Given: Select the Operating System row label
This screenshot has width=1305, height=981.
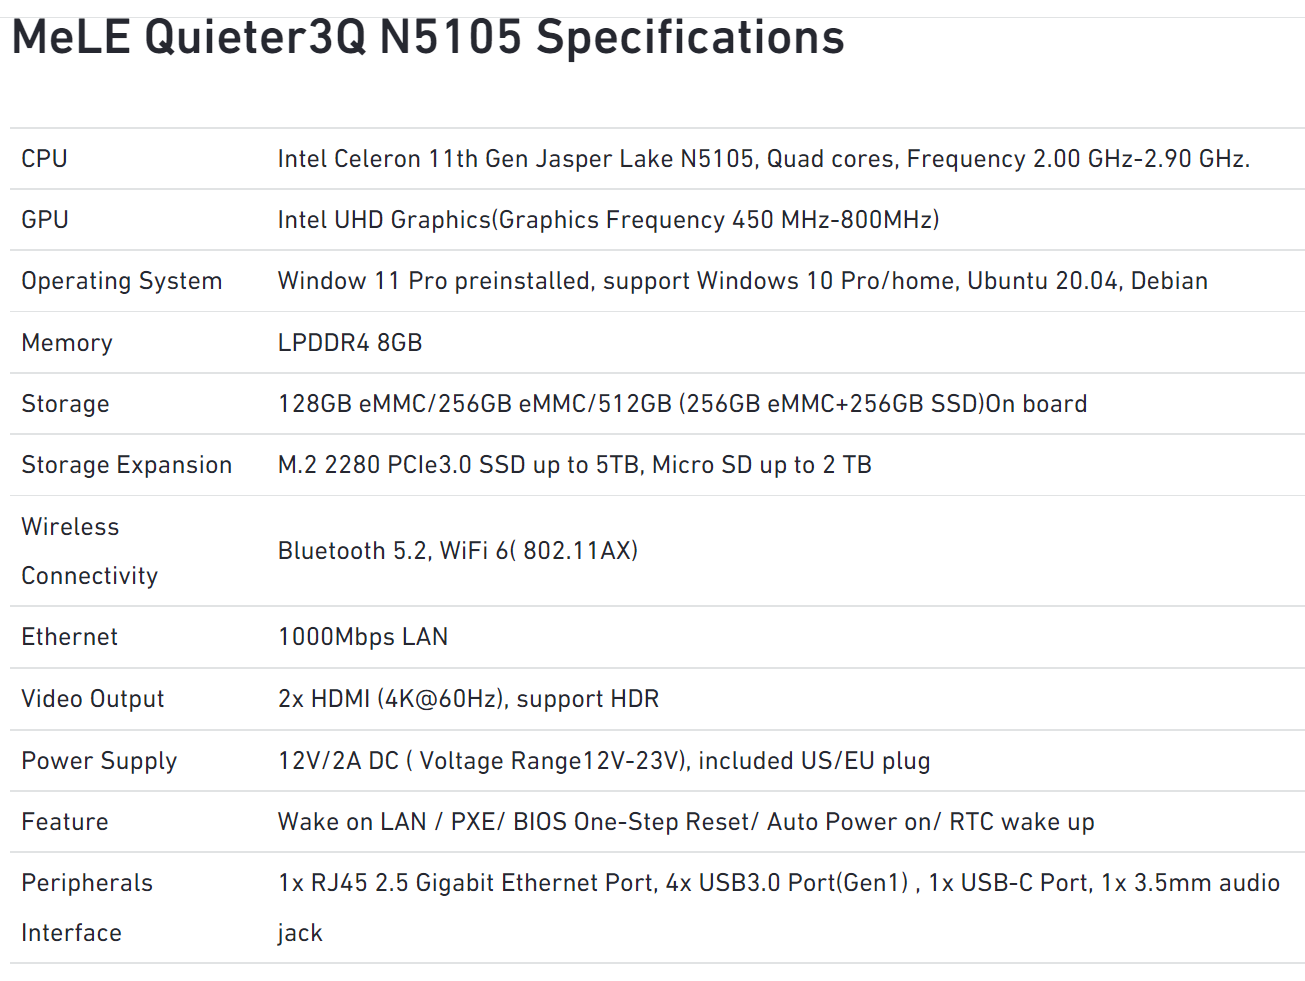Looking at the screenshot, I should click(x=122, y=281).
